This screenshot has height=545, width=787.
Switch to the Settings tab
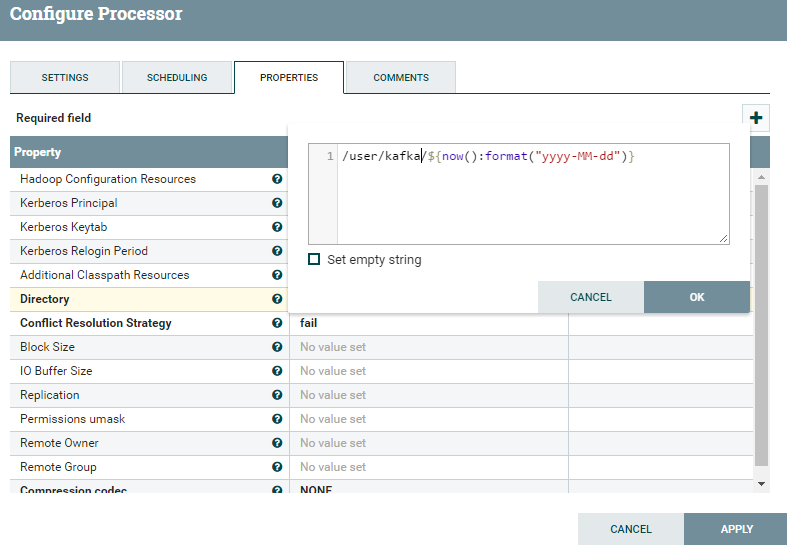coord(65,78)
